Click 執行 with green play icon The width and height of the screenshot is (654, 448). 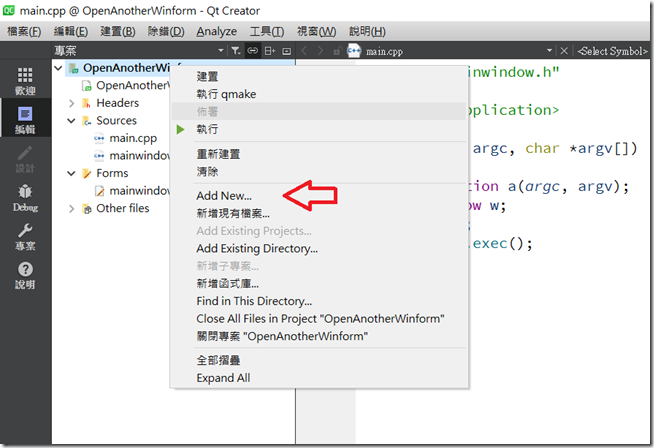point(319,129)
